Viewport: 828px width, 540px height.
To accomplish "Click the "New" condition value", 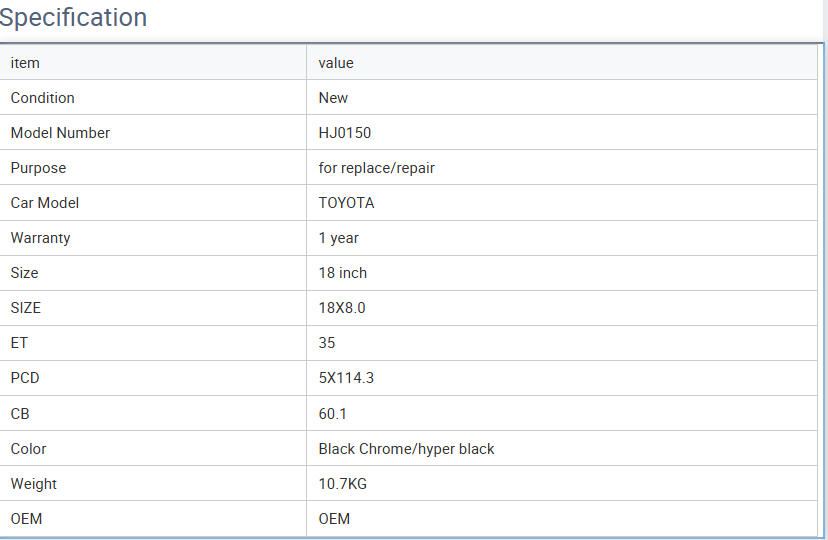I will click(x=333, y=98).
